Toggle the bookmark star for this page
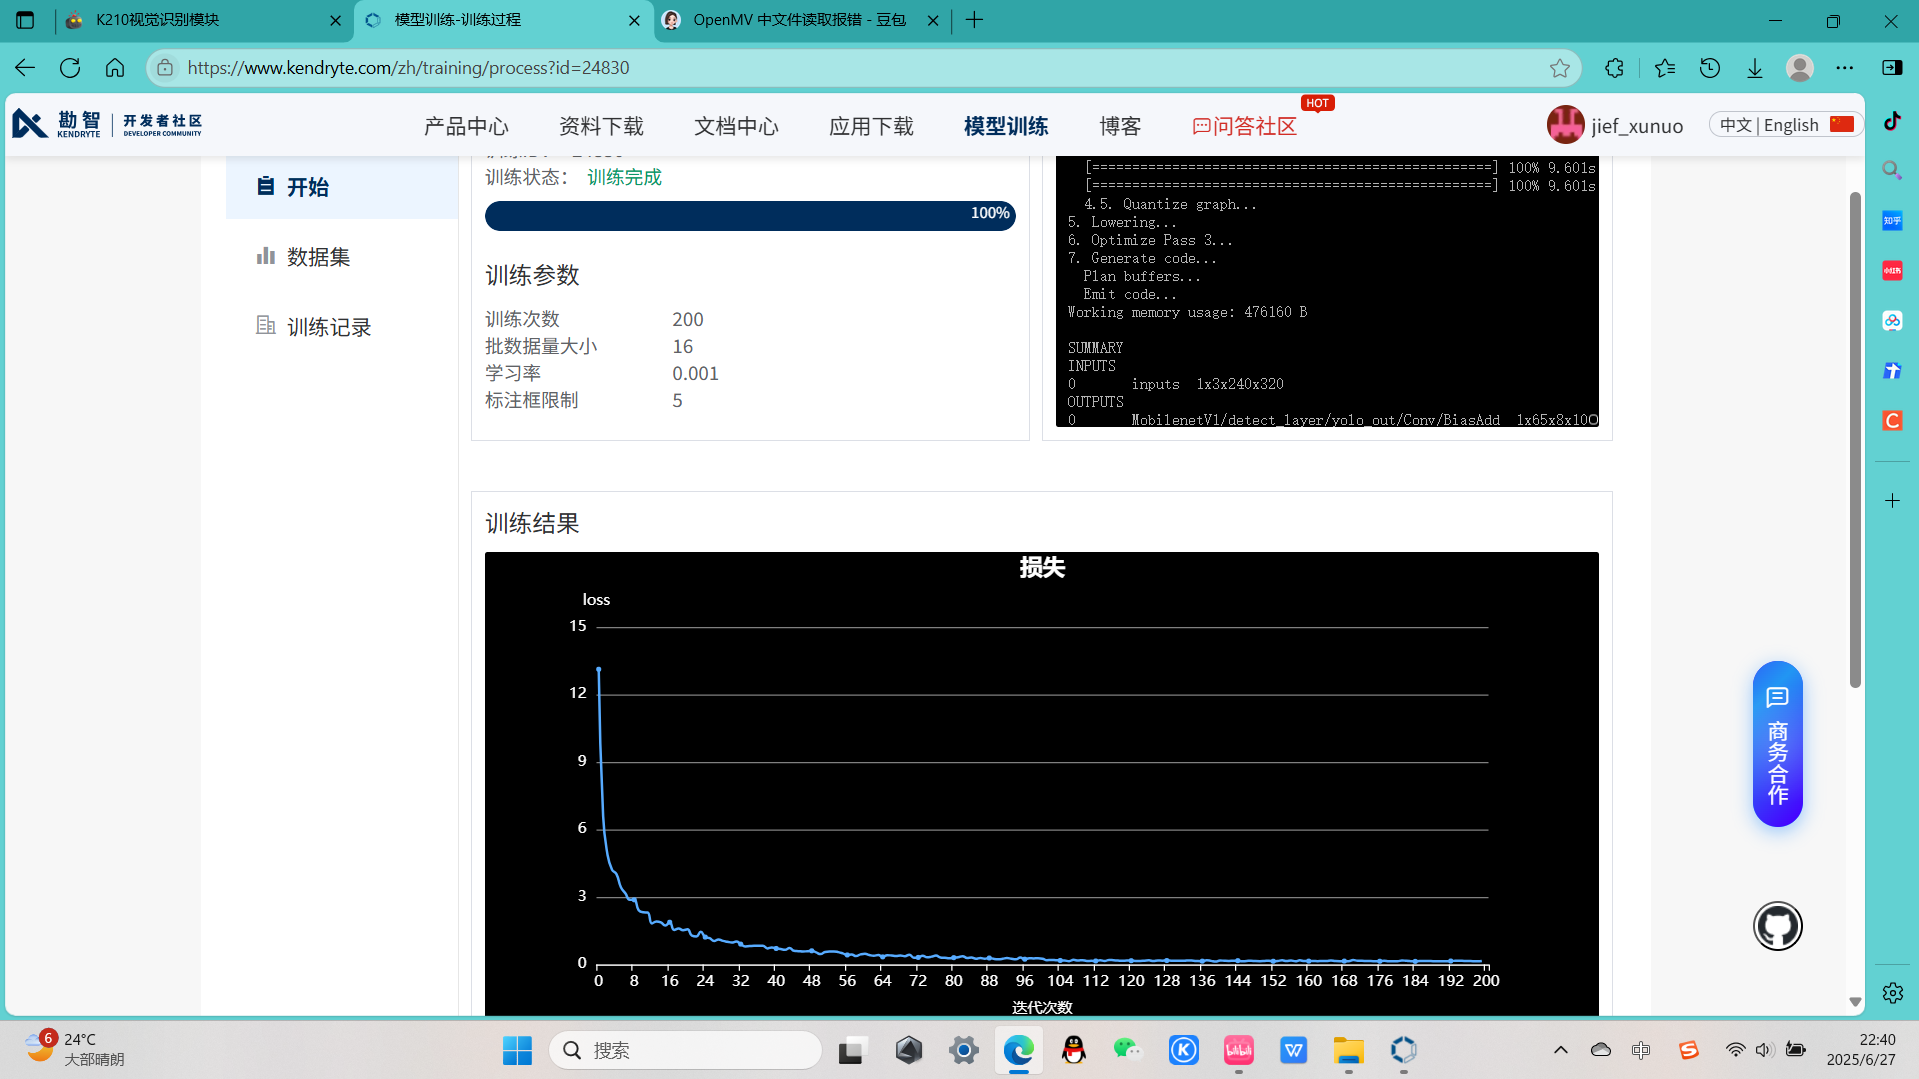 tap(1561, 68)
